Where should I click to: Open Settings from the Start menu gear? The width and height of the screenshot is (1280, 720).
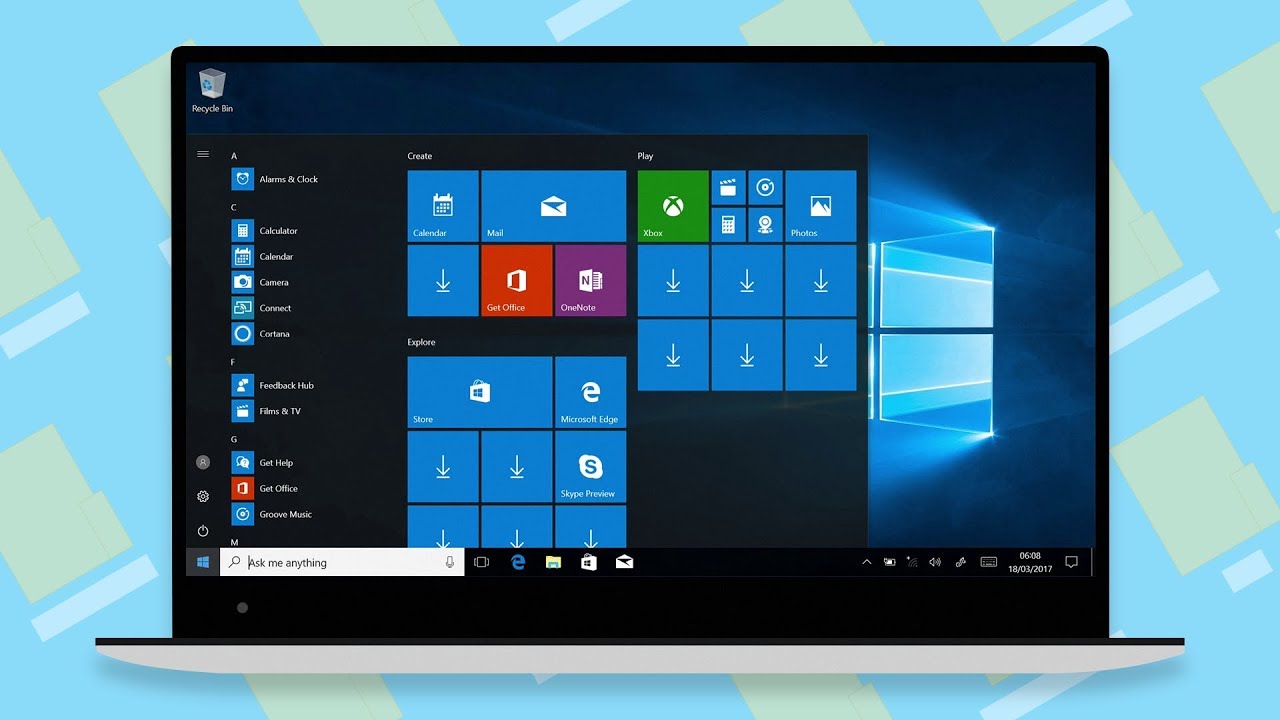(x=203, y=497)
